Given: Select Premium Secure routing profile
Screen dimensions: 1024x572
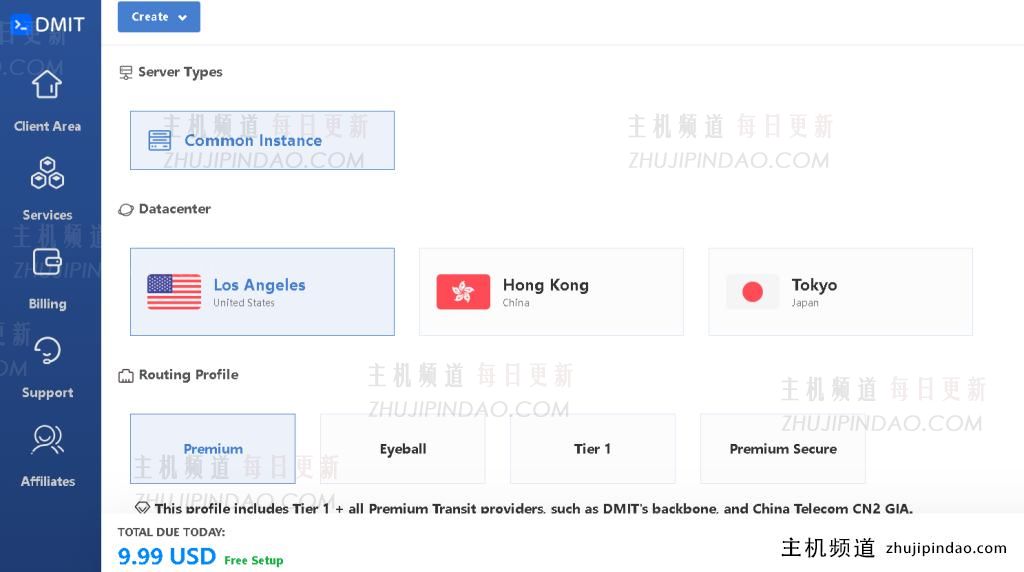Looking at the screenshot, I should [783, 449].
